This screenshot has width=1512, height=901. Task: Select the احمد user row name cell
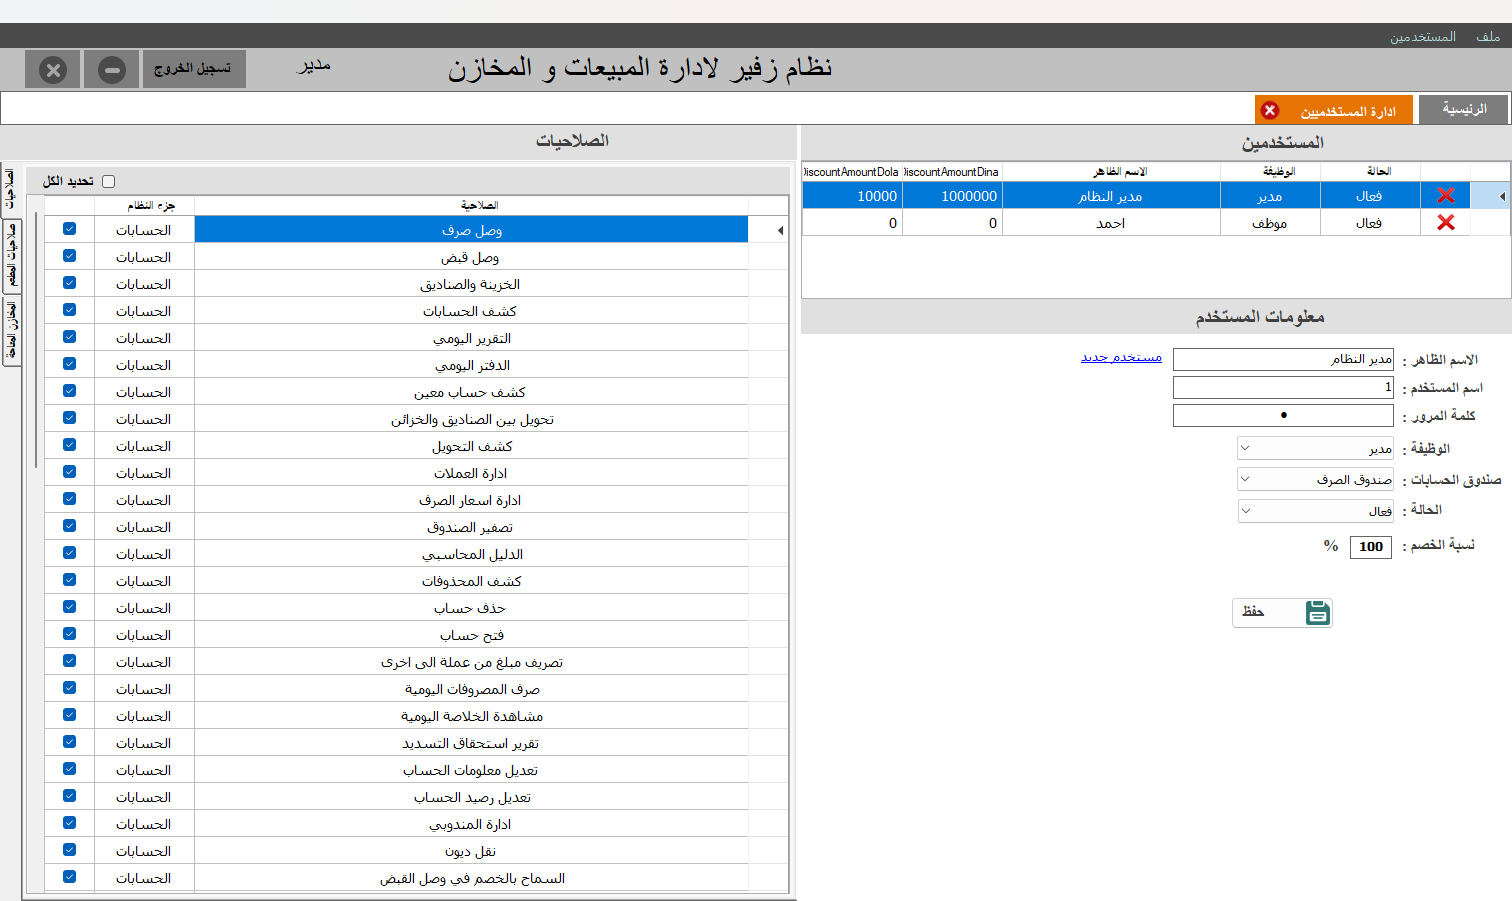point(1111,223)
